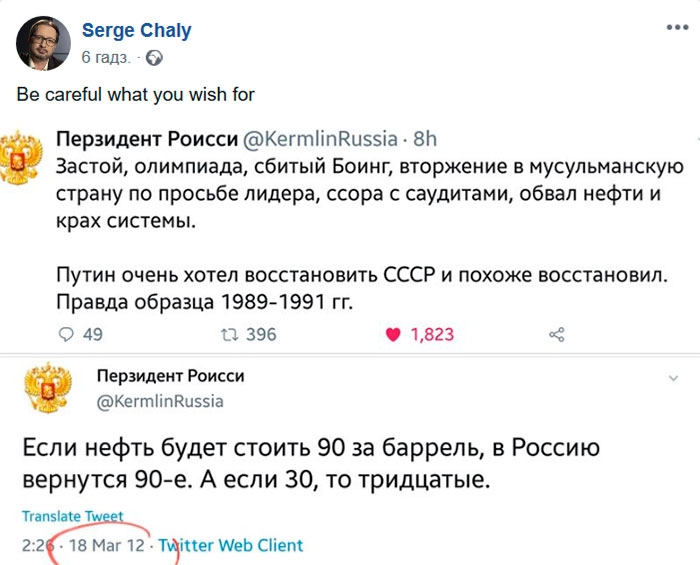This screenshot has width=700, height=565.
Task: Open the post's three-dot options menu
Action: coord(677,29)
